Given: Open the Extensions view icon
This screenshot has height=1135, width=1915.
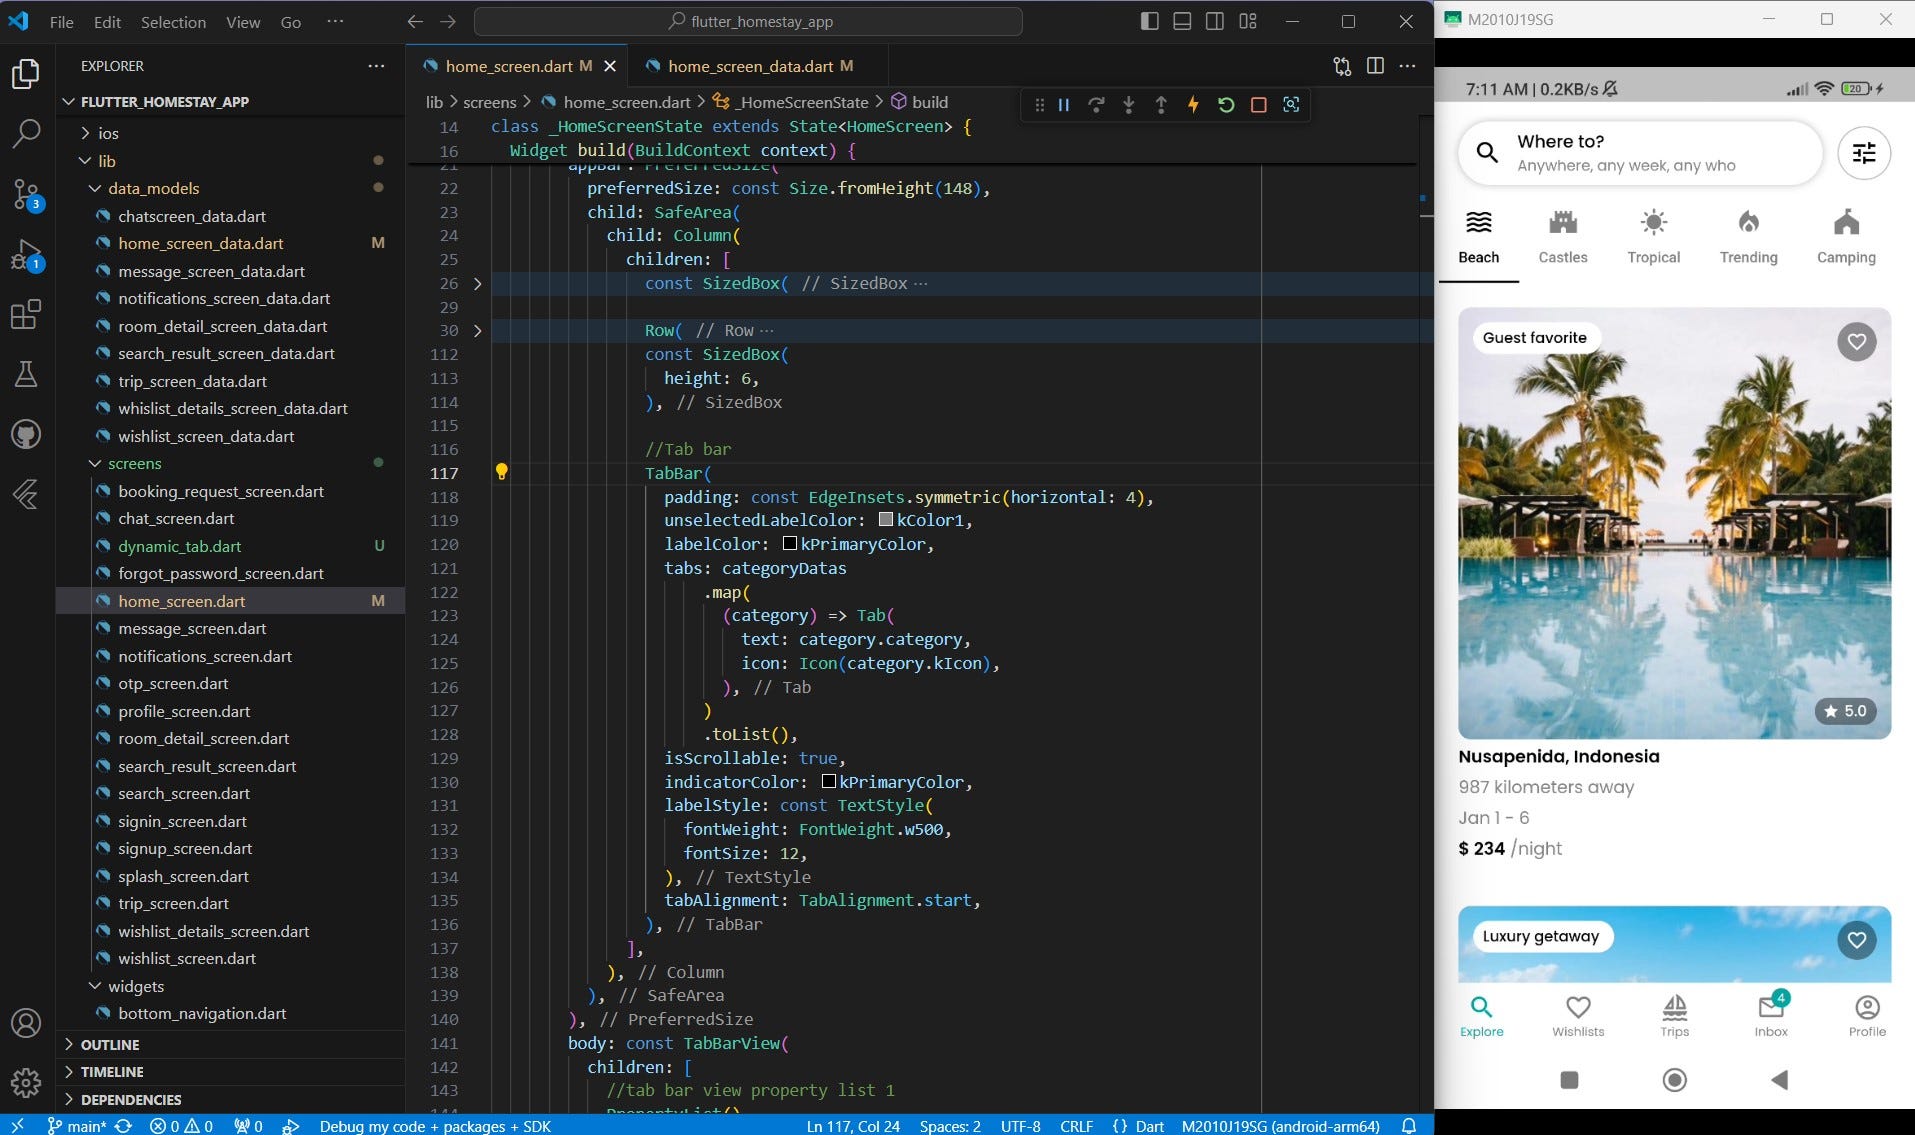Looking at the screenshot, I should (x=26, y=315).
